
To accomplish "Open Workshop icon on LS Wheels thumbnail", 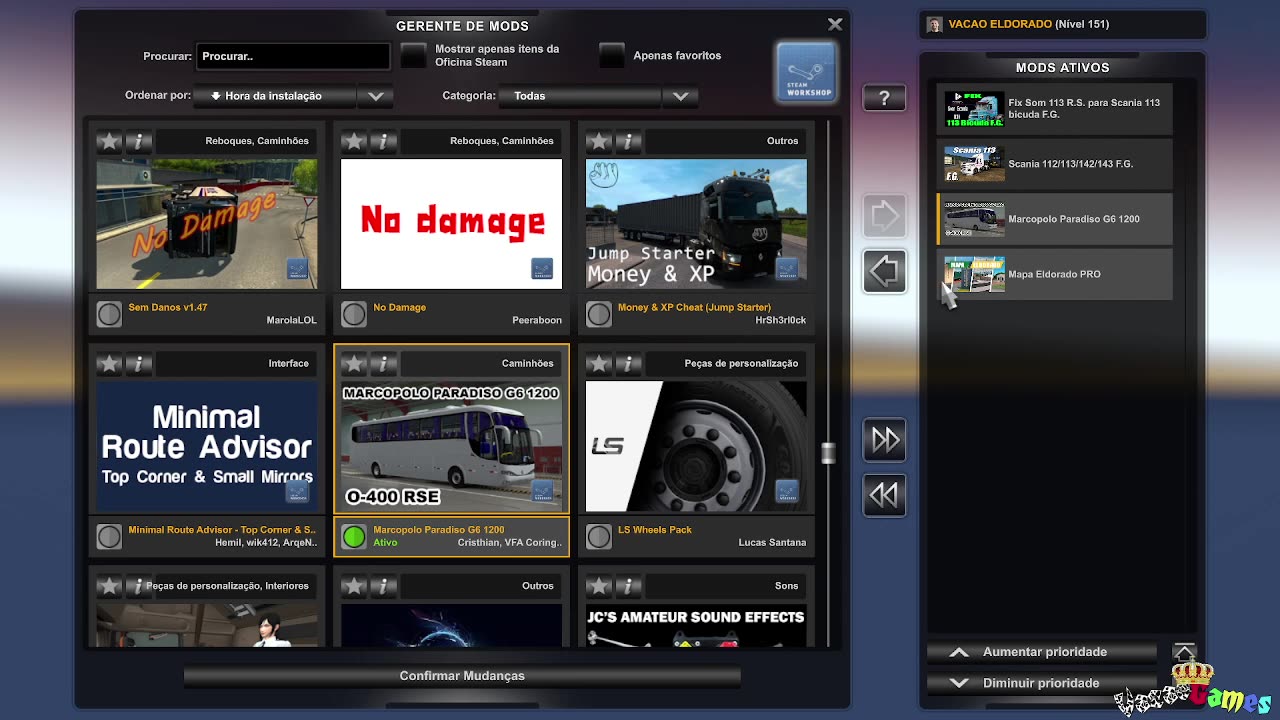I will [787, 491].
